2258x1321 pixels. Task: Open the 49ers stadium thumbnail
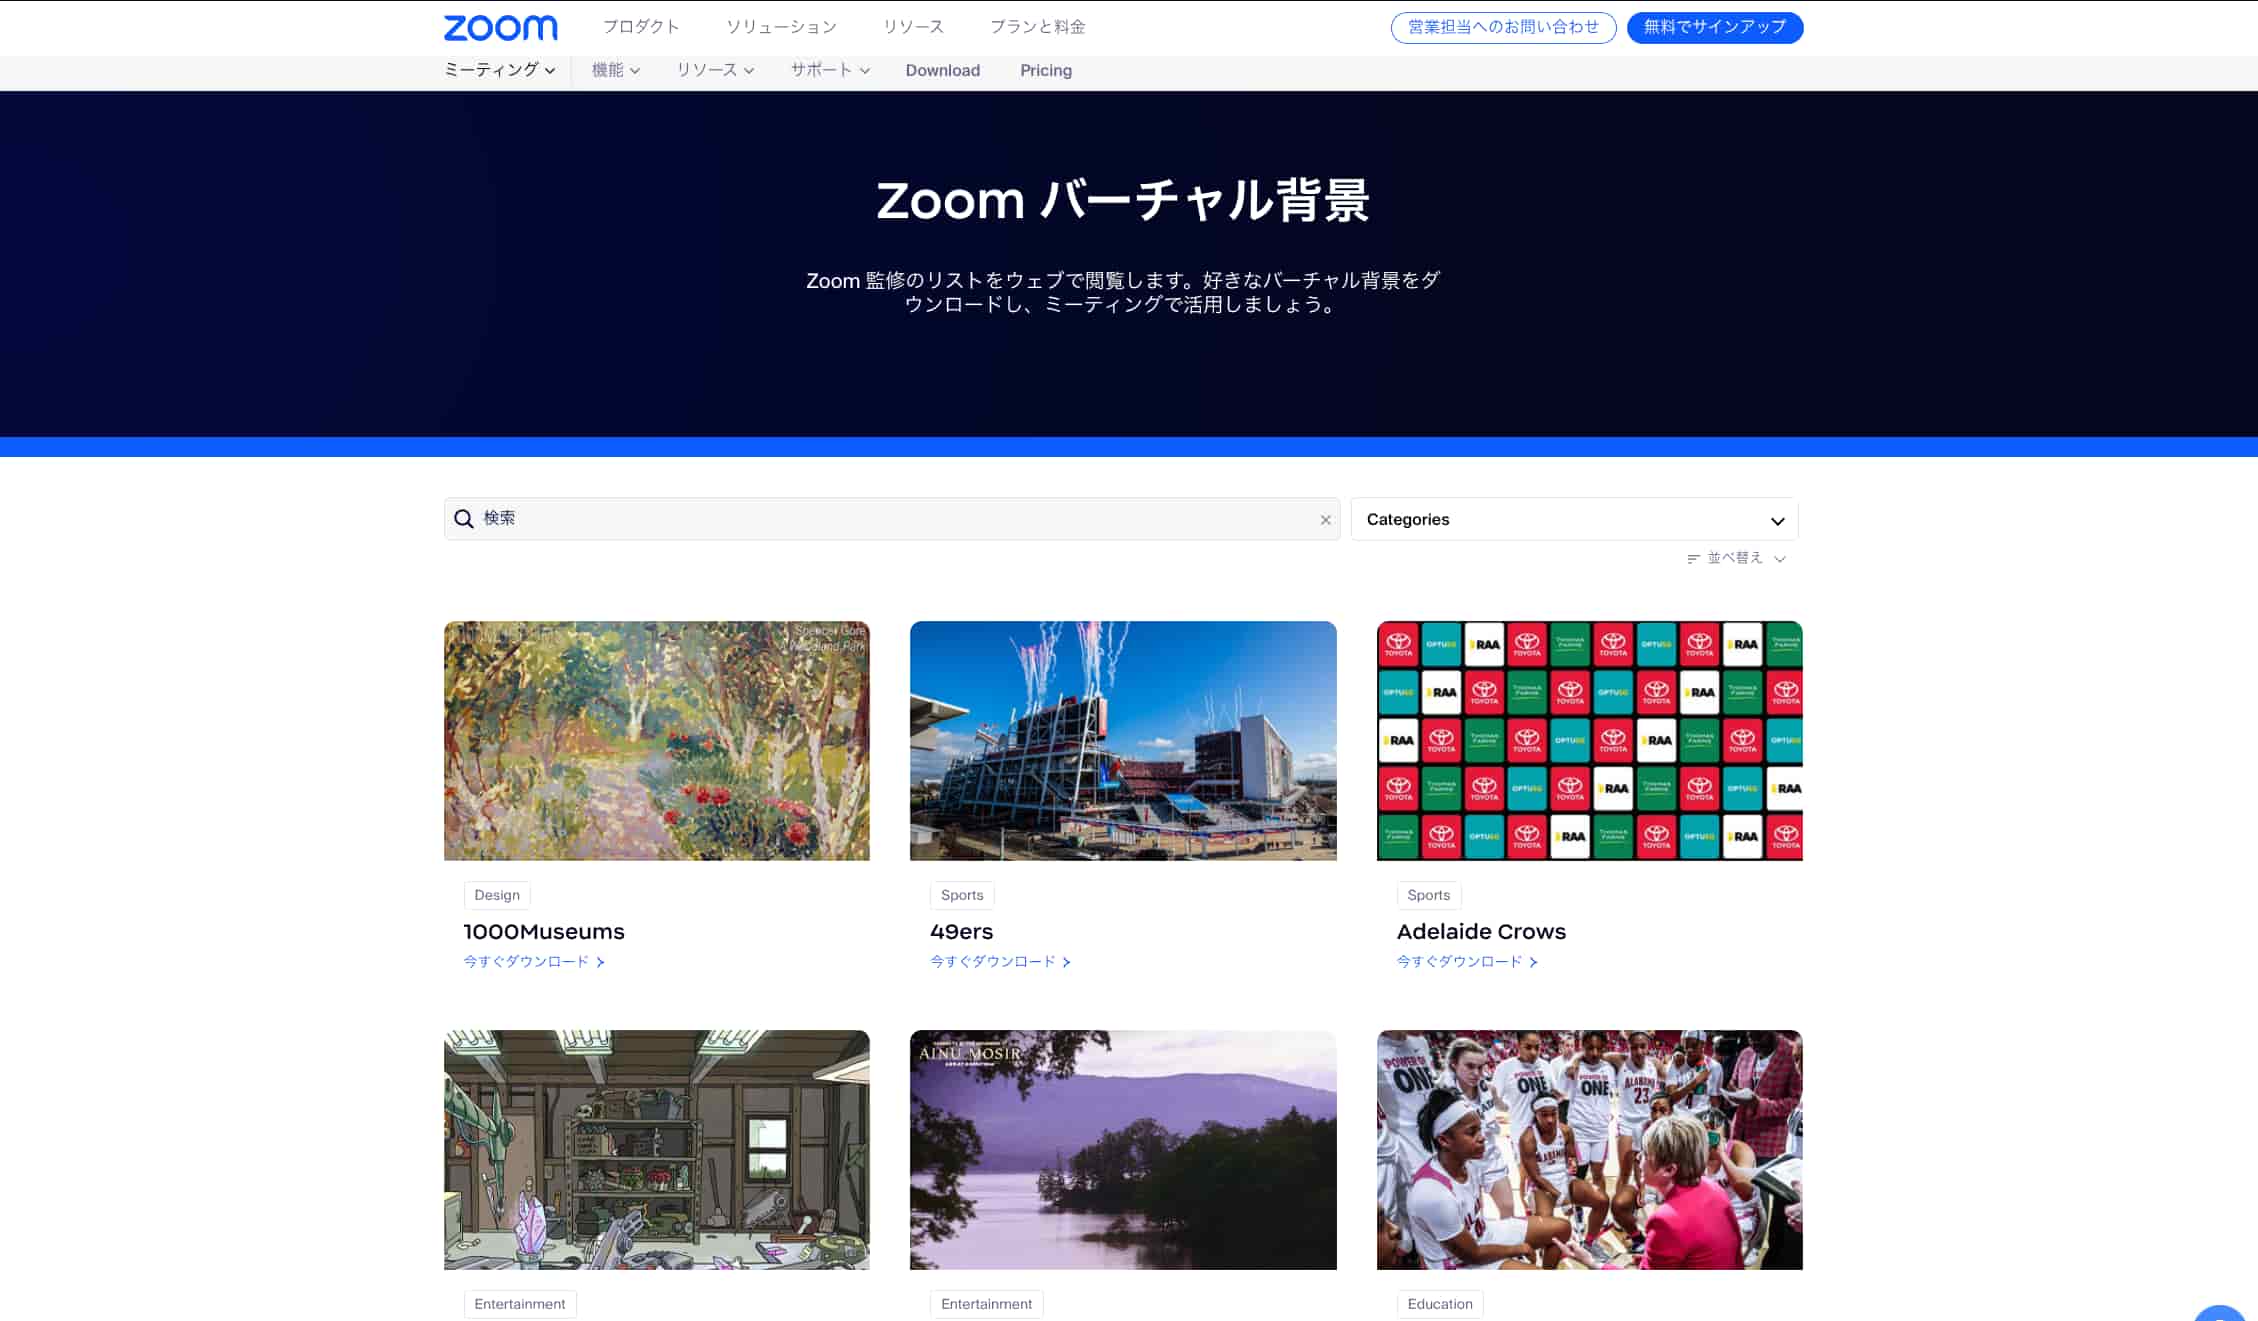(1123, 741)
